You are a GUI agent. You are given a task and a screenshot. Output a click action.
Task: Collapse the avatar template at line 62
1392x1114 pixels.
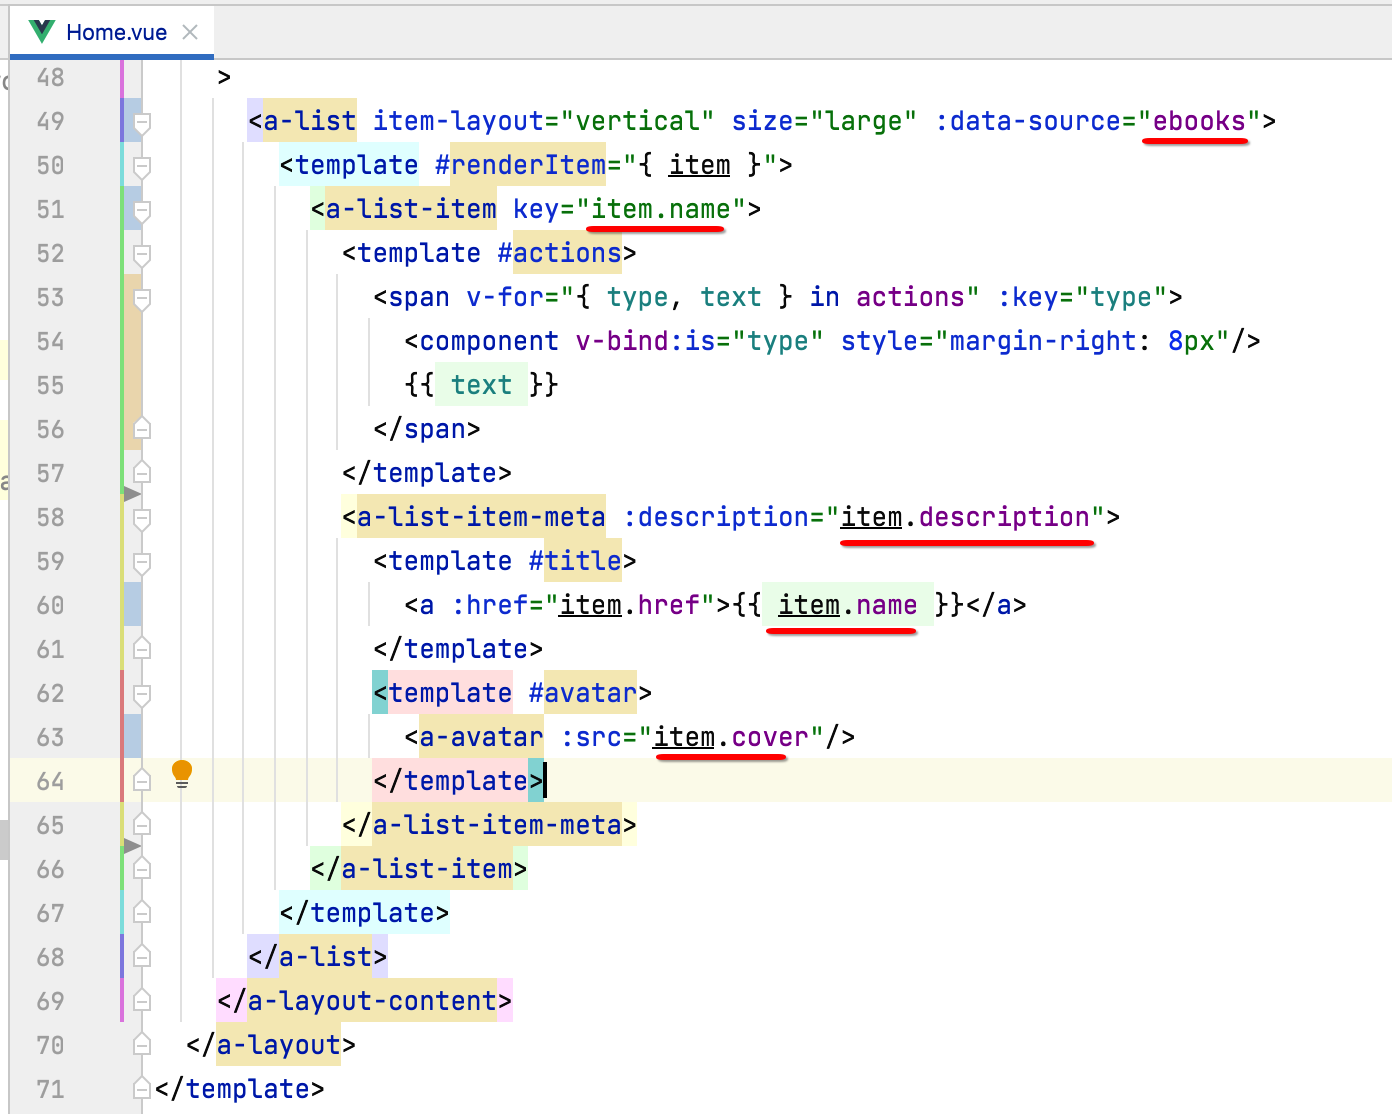point(142,694)
